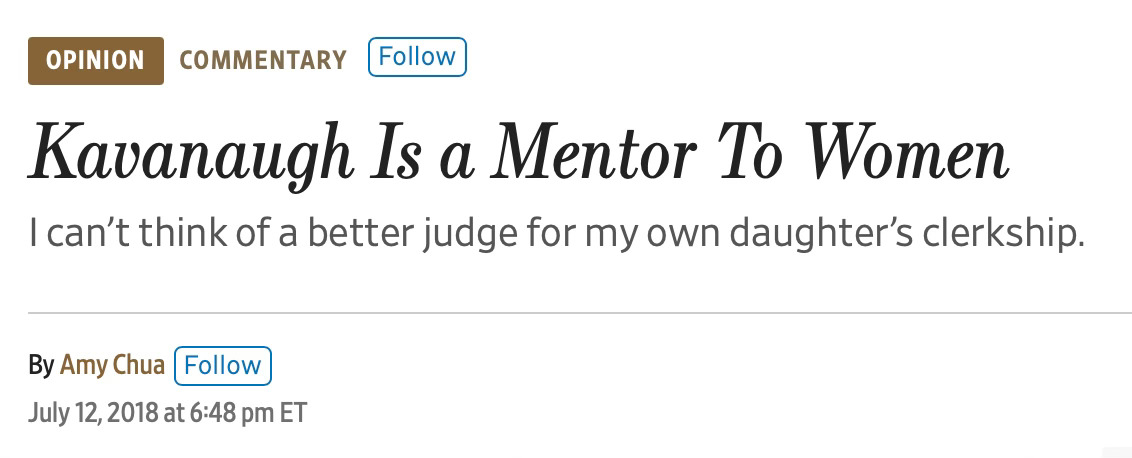Open Amy Chua's author page

point(112,365)
